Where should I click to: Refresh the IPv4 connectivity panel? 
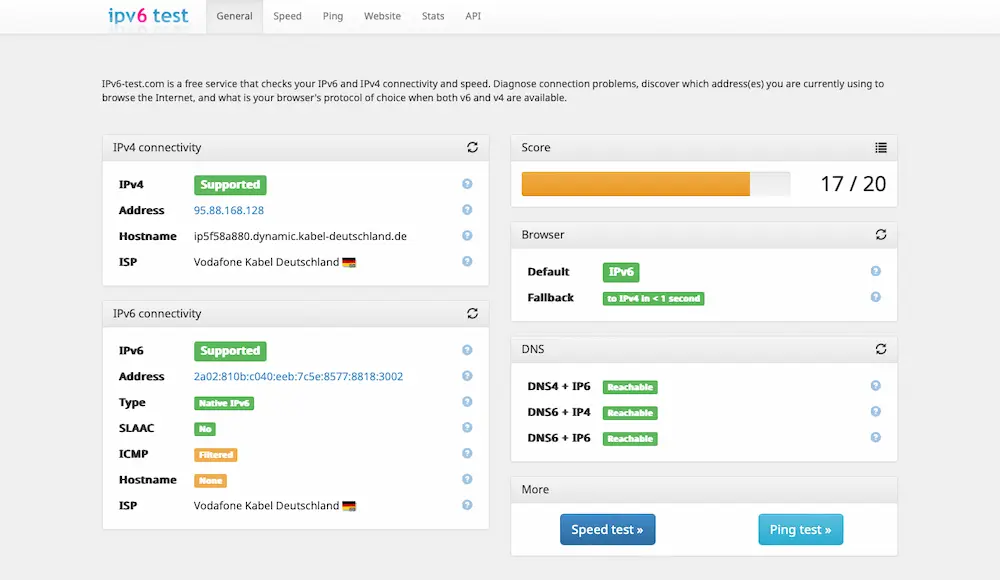472,147
